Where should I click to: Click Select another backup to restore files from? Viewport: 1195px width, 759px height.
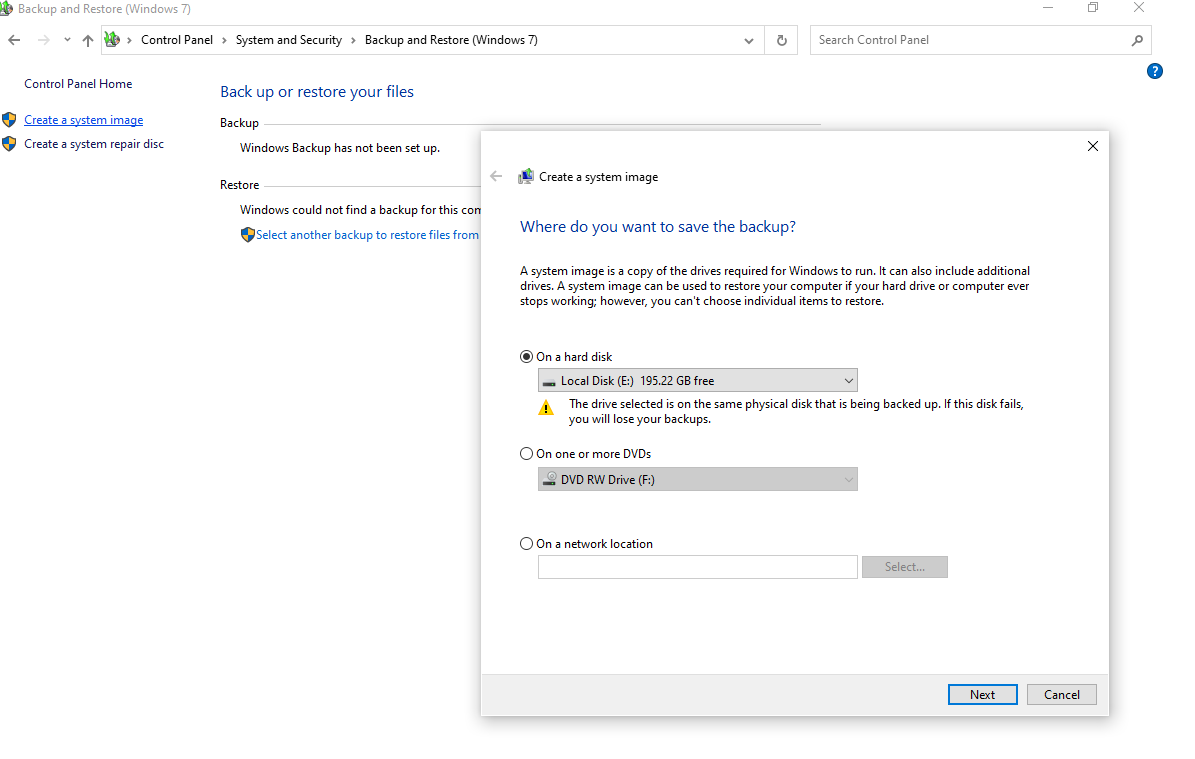tap(367, 235)
